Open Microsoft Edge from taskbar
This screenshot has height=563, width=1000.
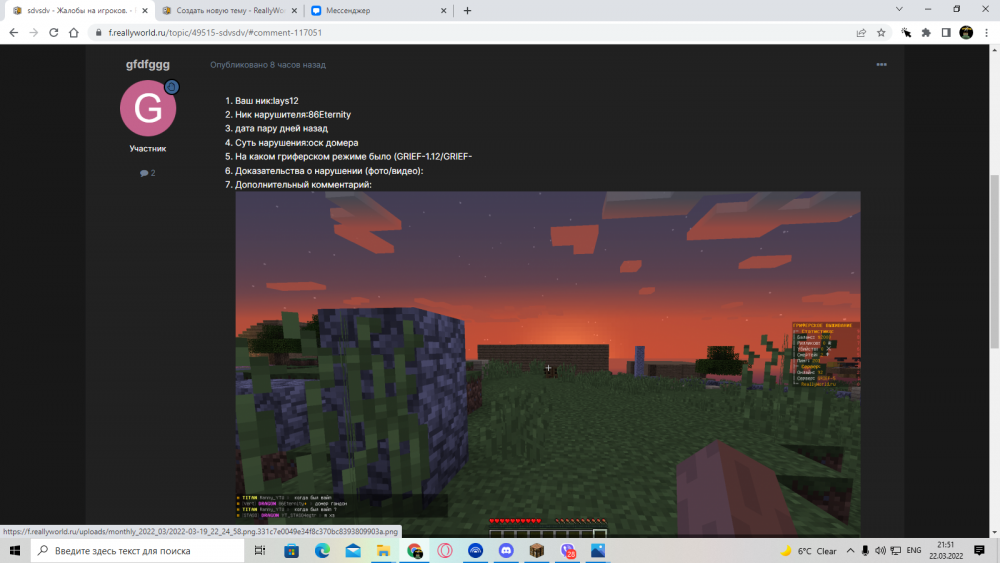pyautogui.click(x=322, y=550)
